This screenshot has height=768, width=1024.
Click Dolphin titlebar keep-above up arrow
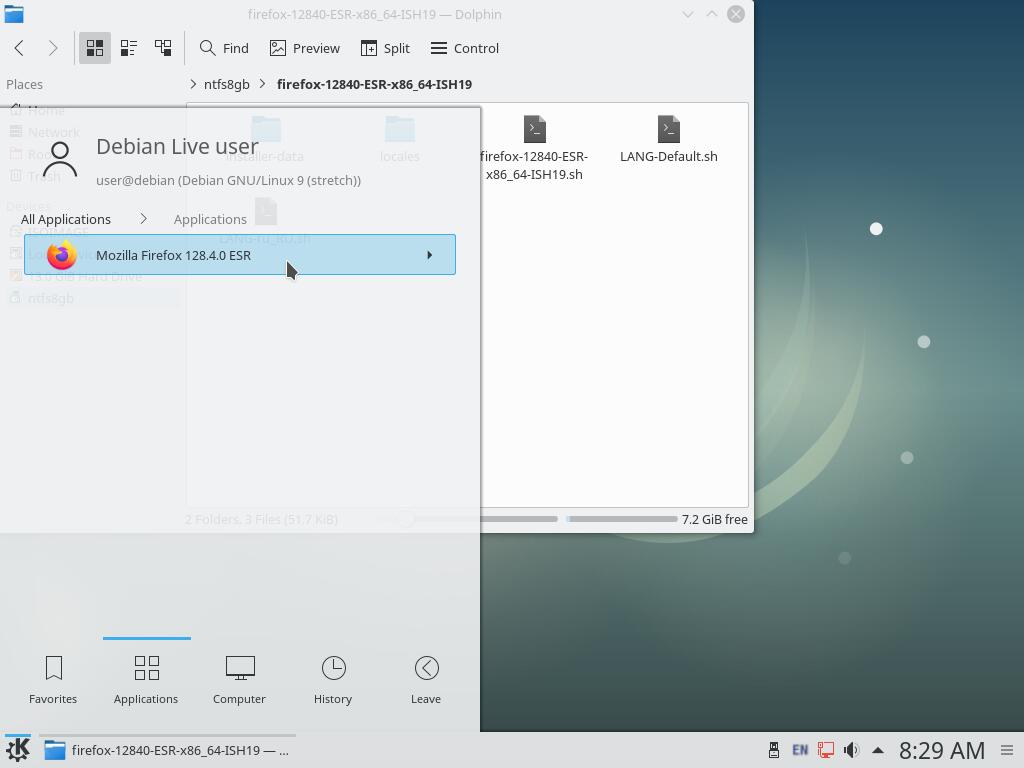[712, 14]
